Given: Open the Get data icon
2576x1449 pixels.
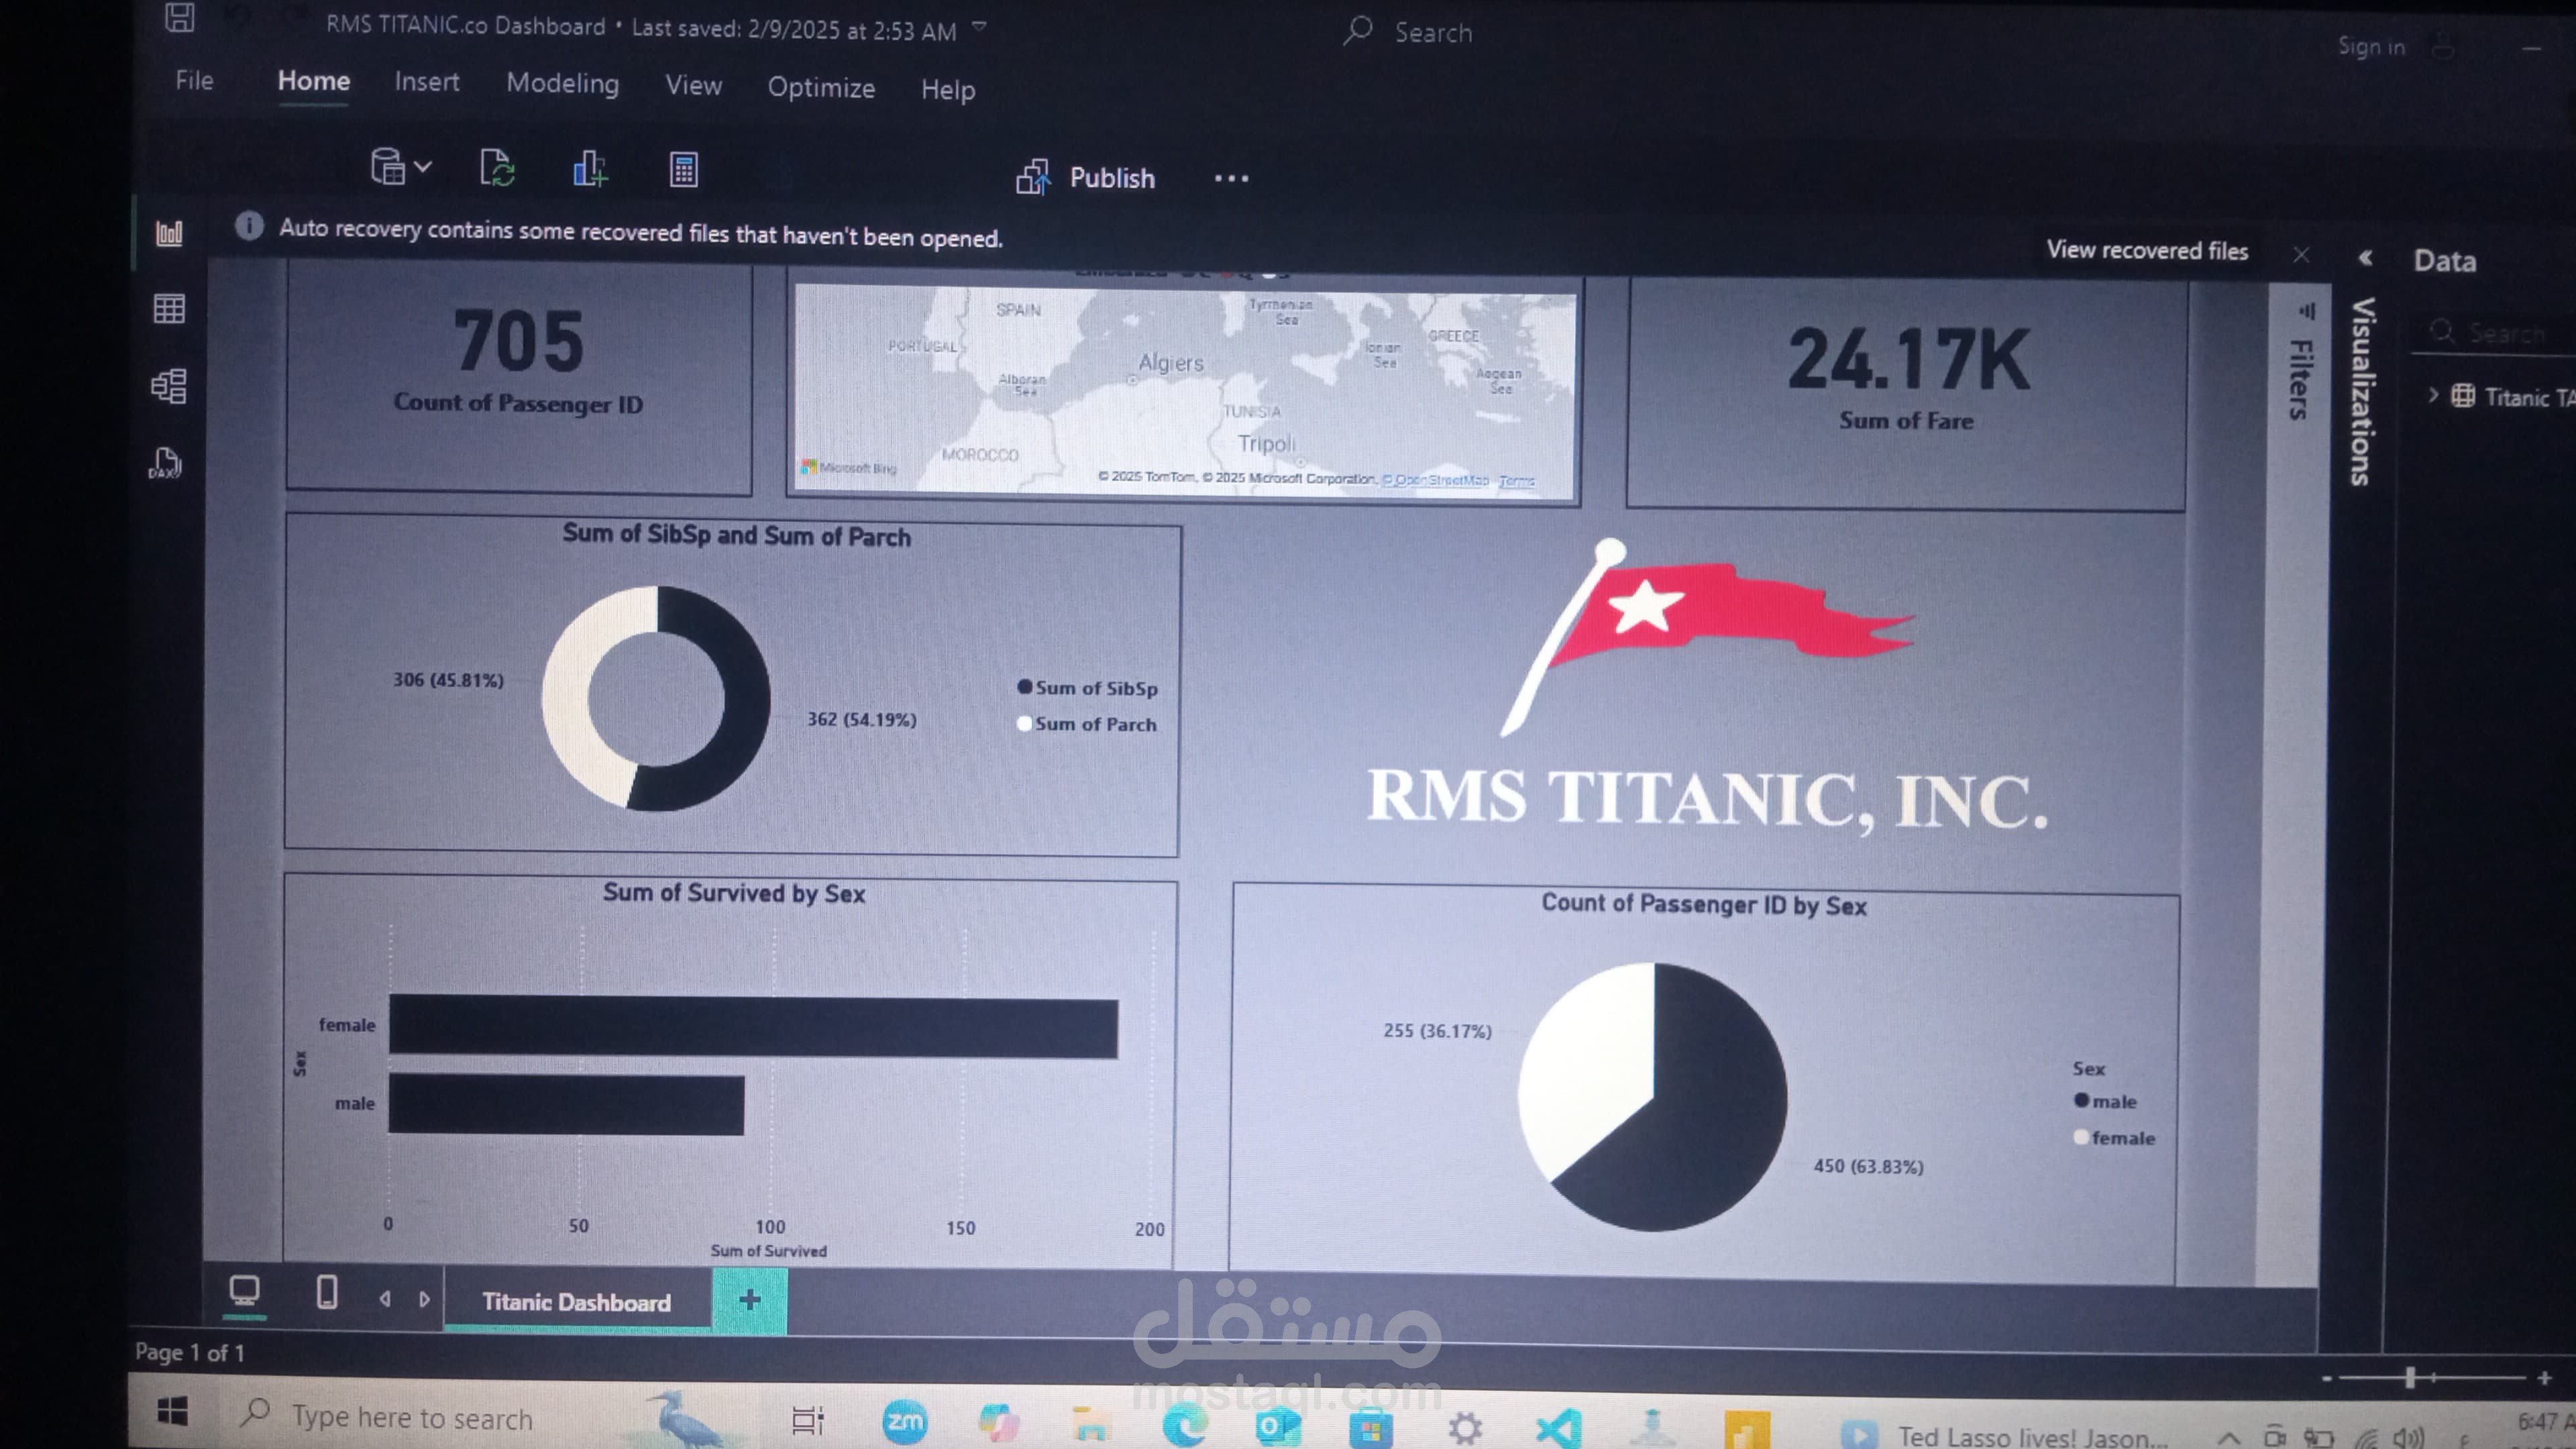Looking at the screenshot, I should pyautogui.click(x=388, y=166).
